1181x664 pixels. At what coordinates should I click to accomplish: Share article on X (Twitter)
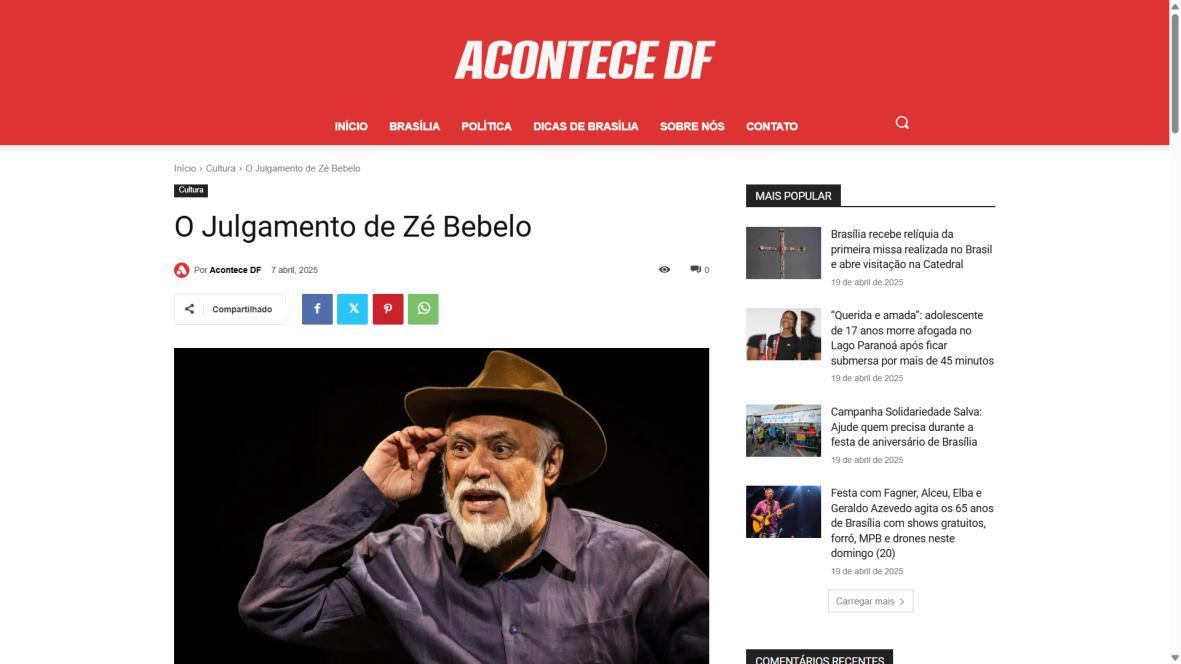click(352, 309)
